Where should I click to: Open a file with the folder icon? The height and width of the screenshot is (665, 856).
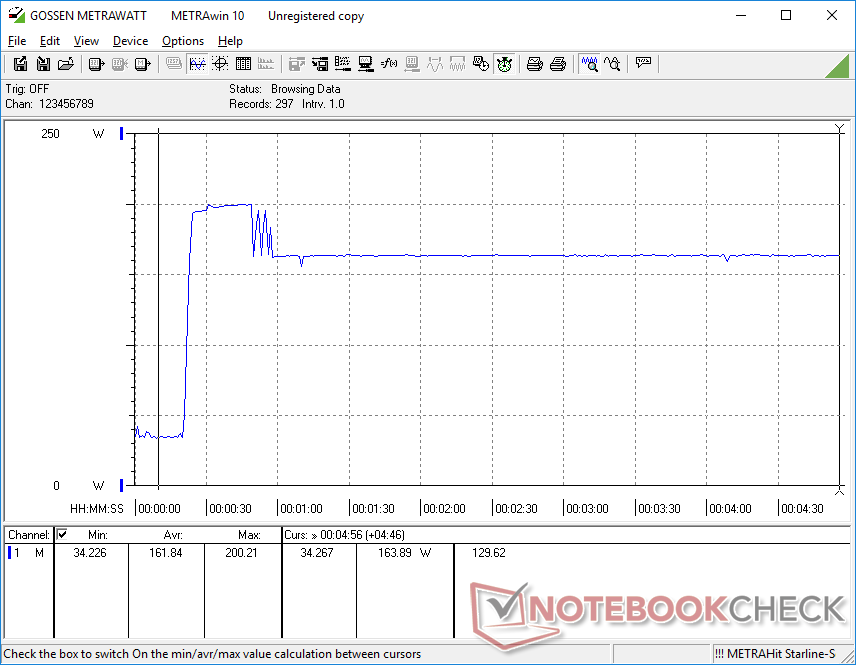click(x=66, y=64)
